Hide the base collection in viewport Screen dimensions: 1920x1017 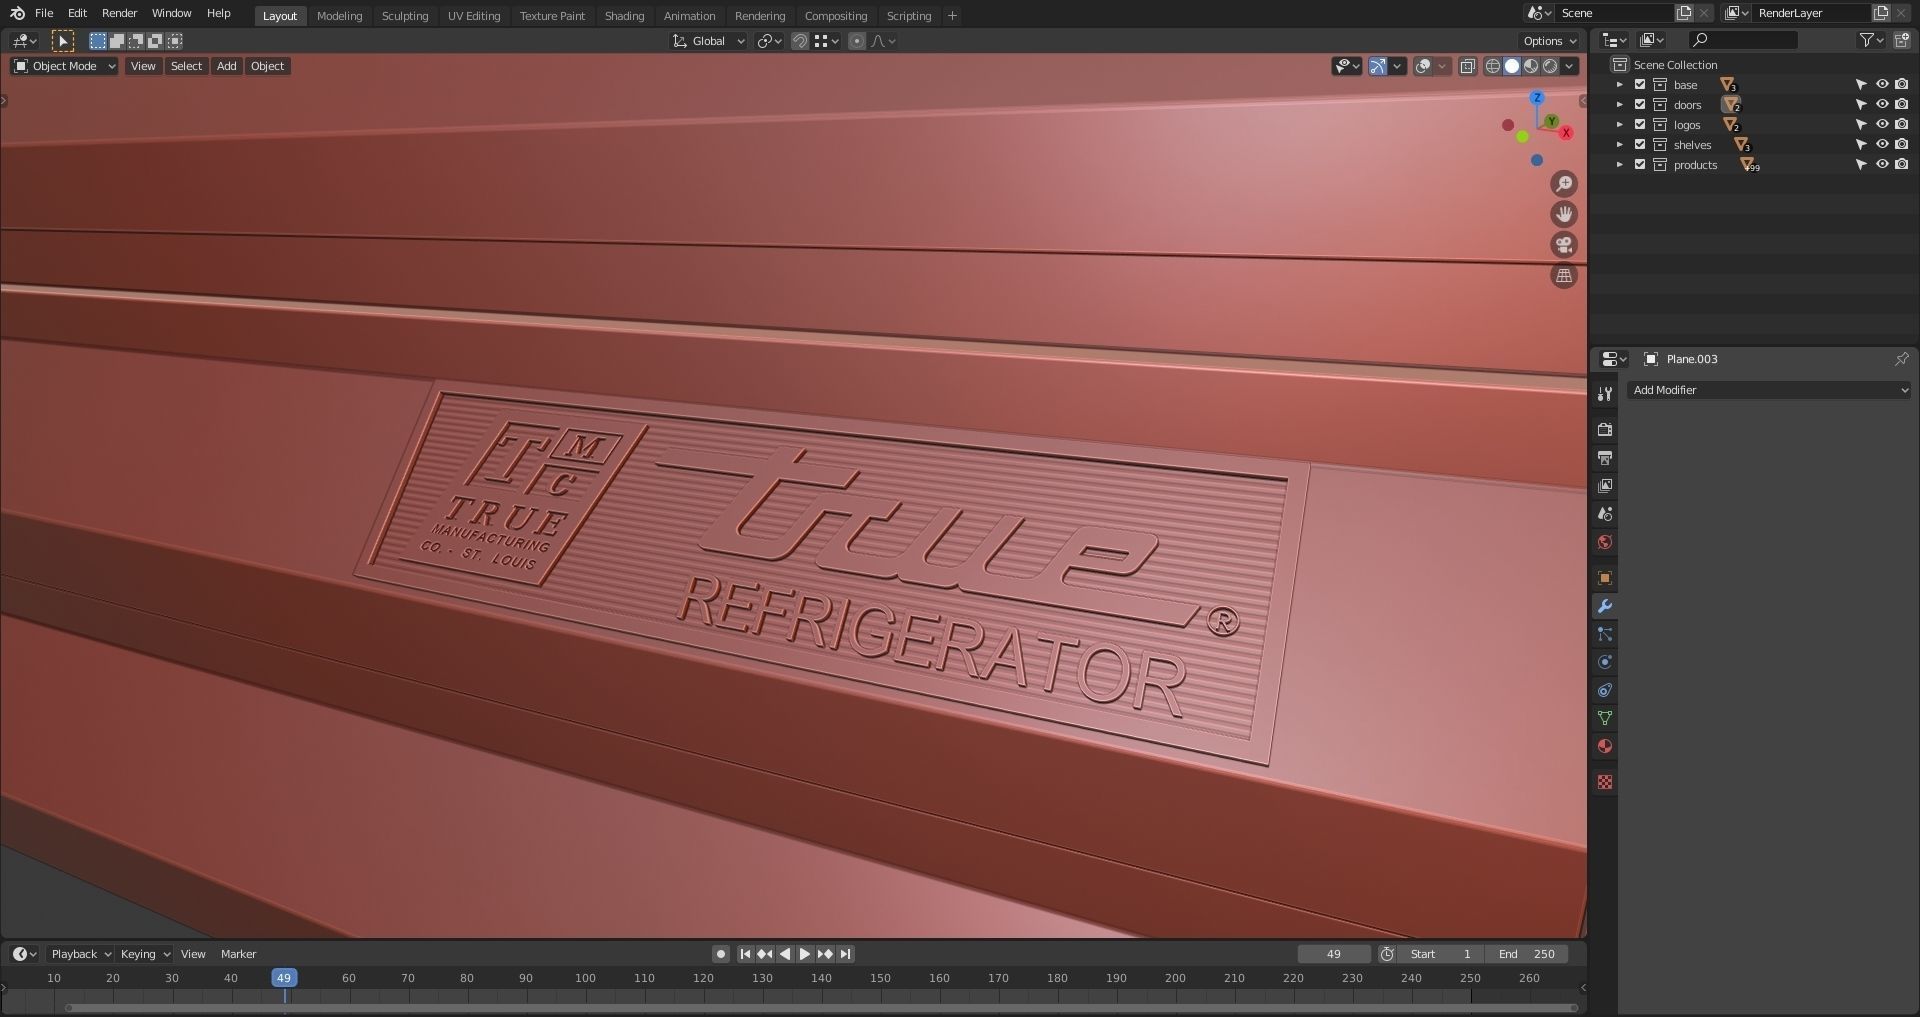(1882, 85)
